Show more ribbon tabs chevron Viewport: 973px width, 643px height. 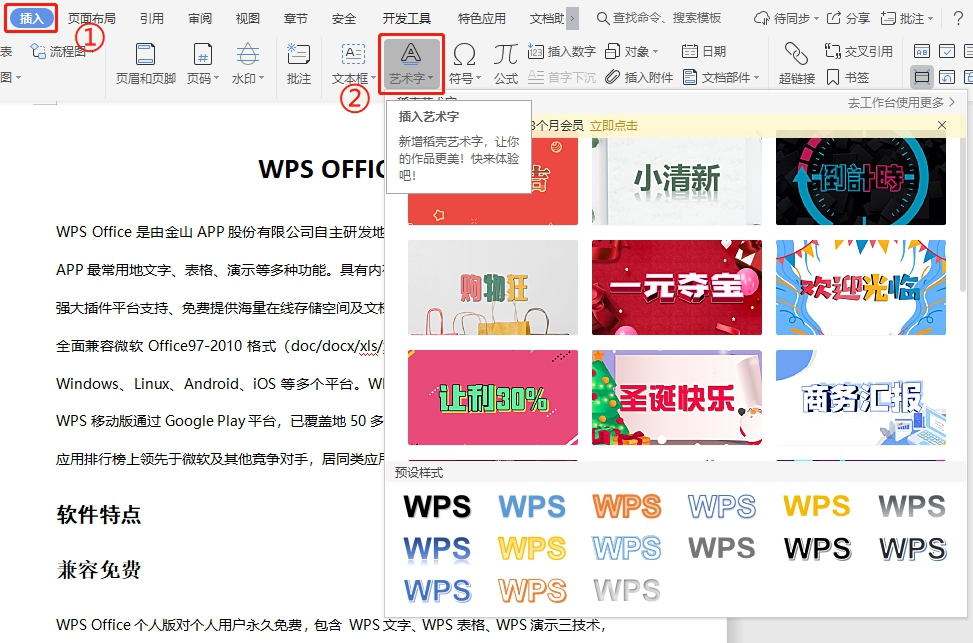pyautogui.click(x=572, y=19)
